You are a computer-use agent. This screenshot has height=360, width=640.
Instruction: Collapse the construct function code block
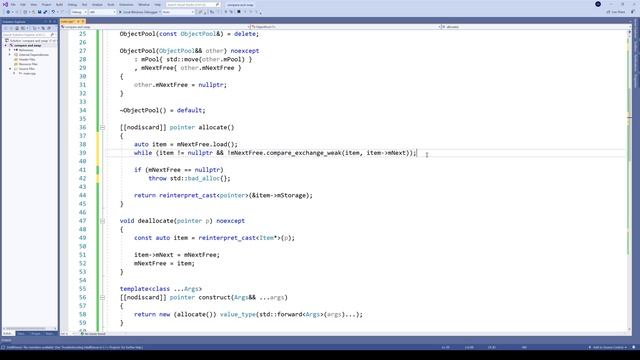pyautogui.click(x=102, y=298)
